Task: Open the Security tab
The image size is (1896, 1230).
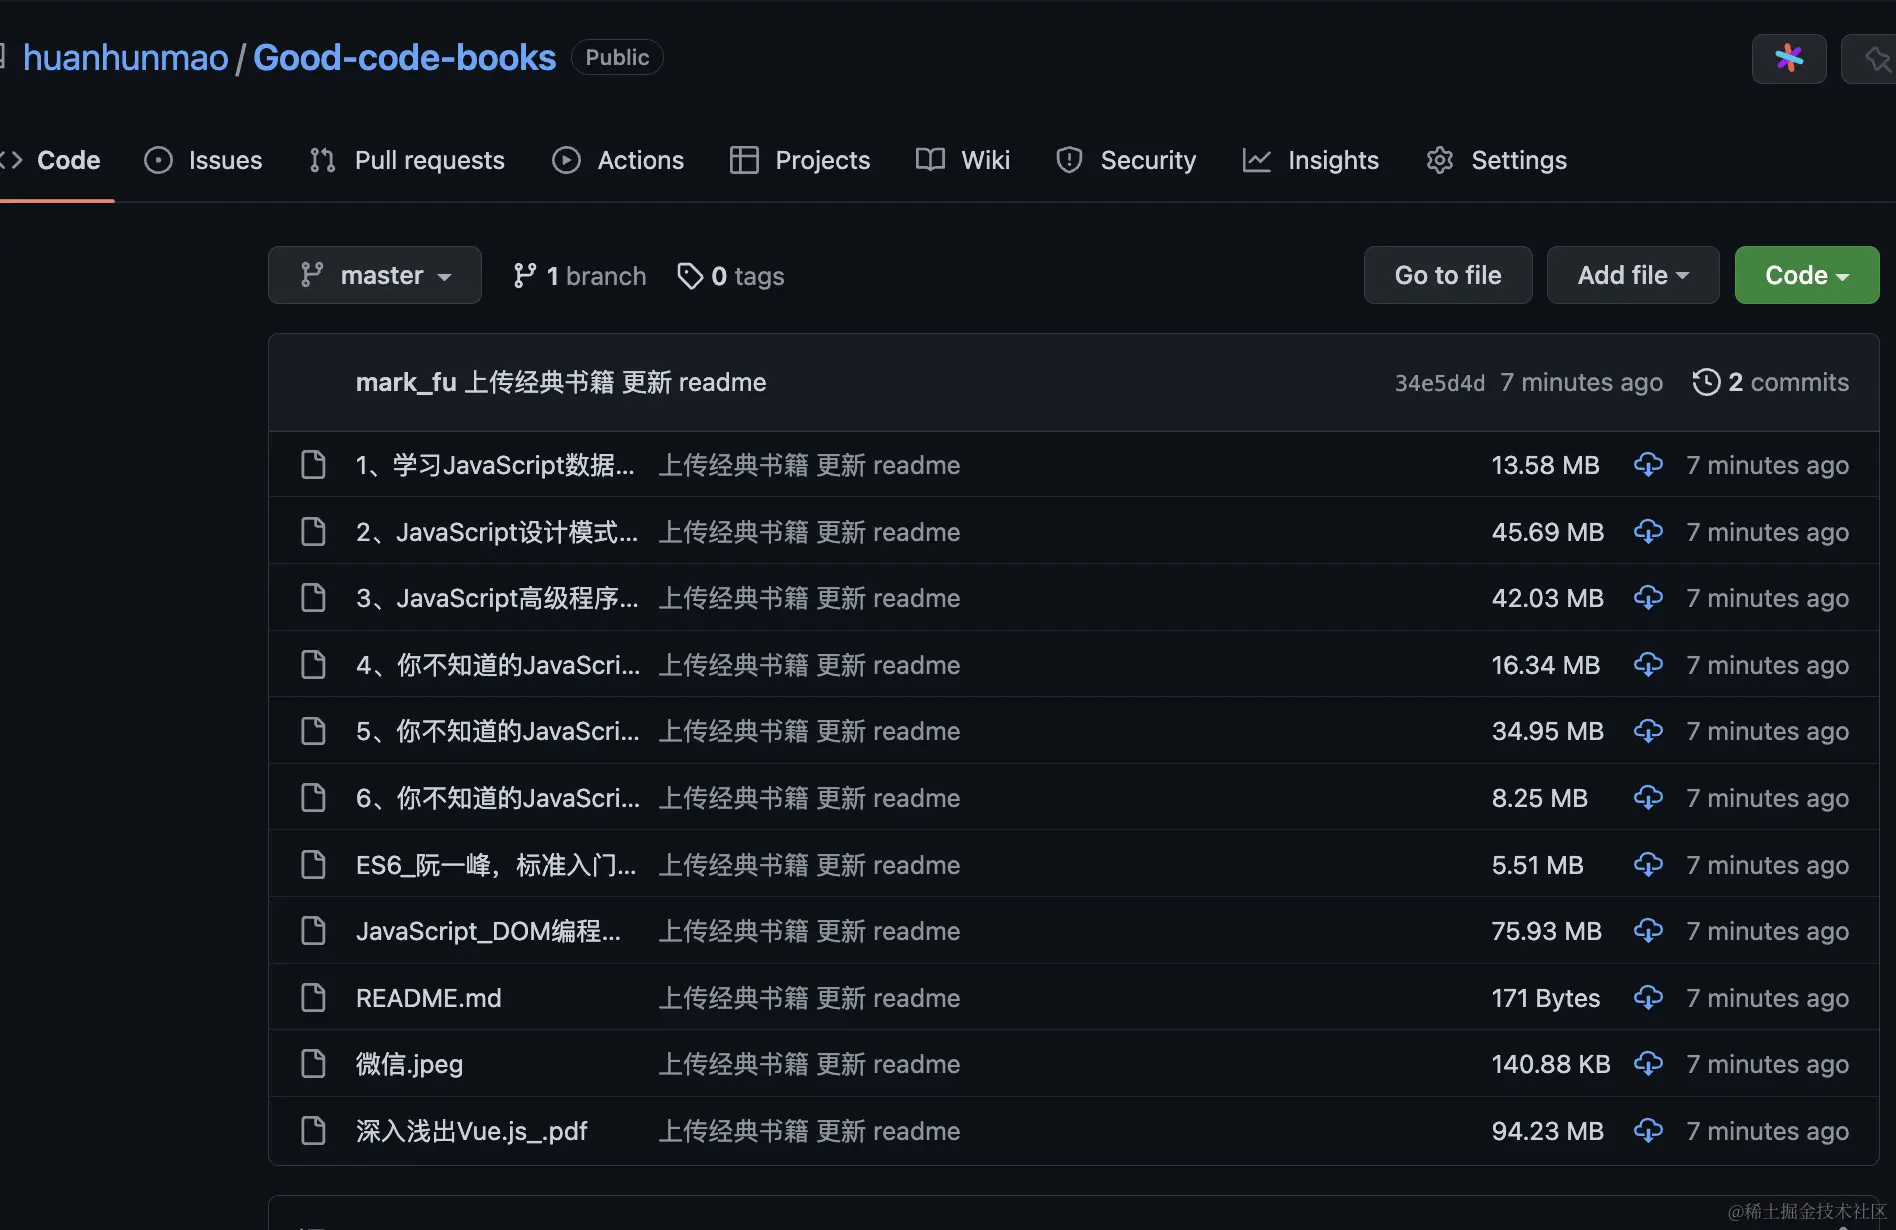Action: tap(1126, 160)
